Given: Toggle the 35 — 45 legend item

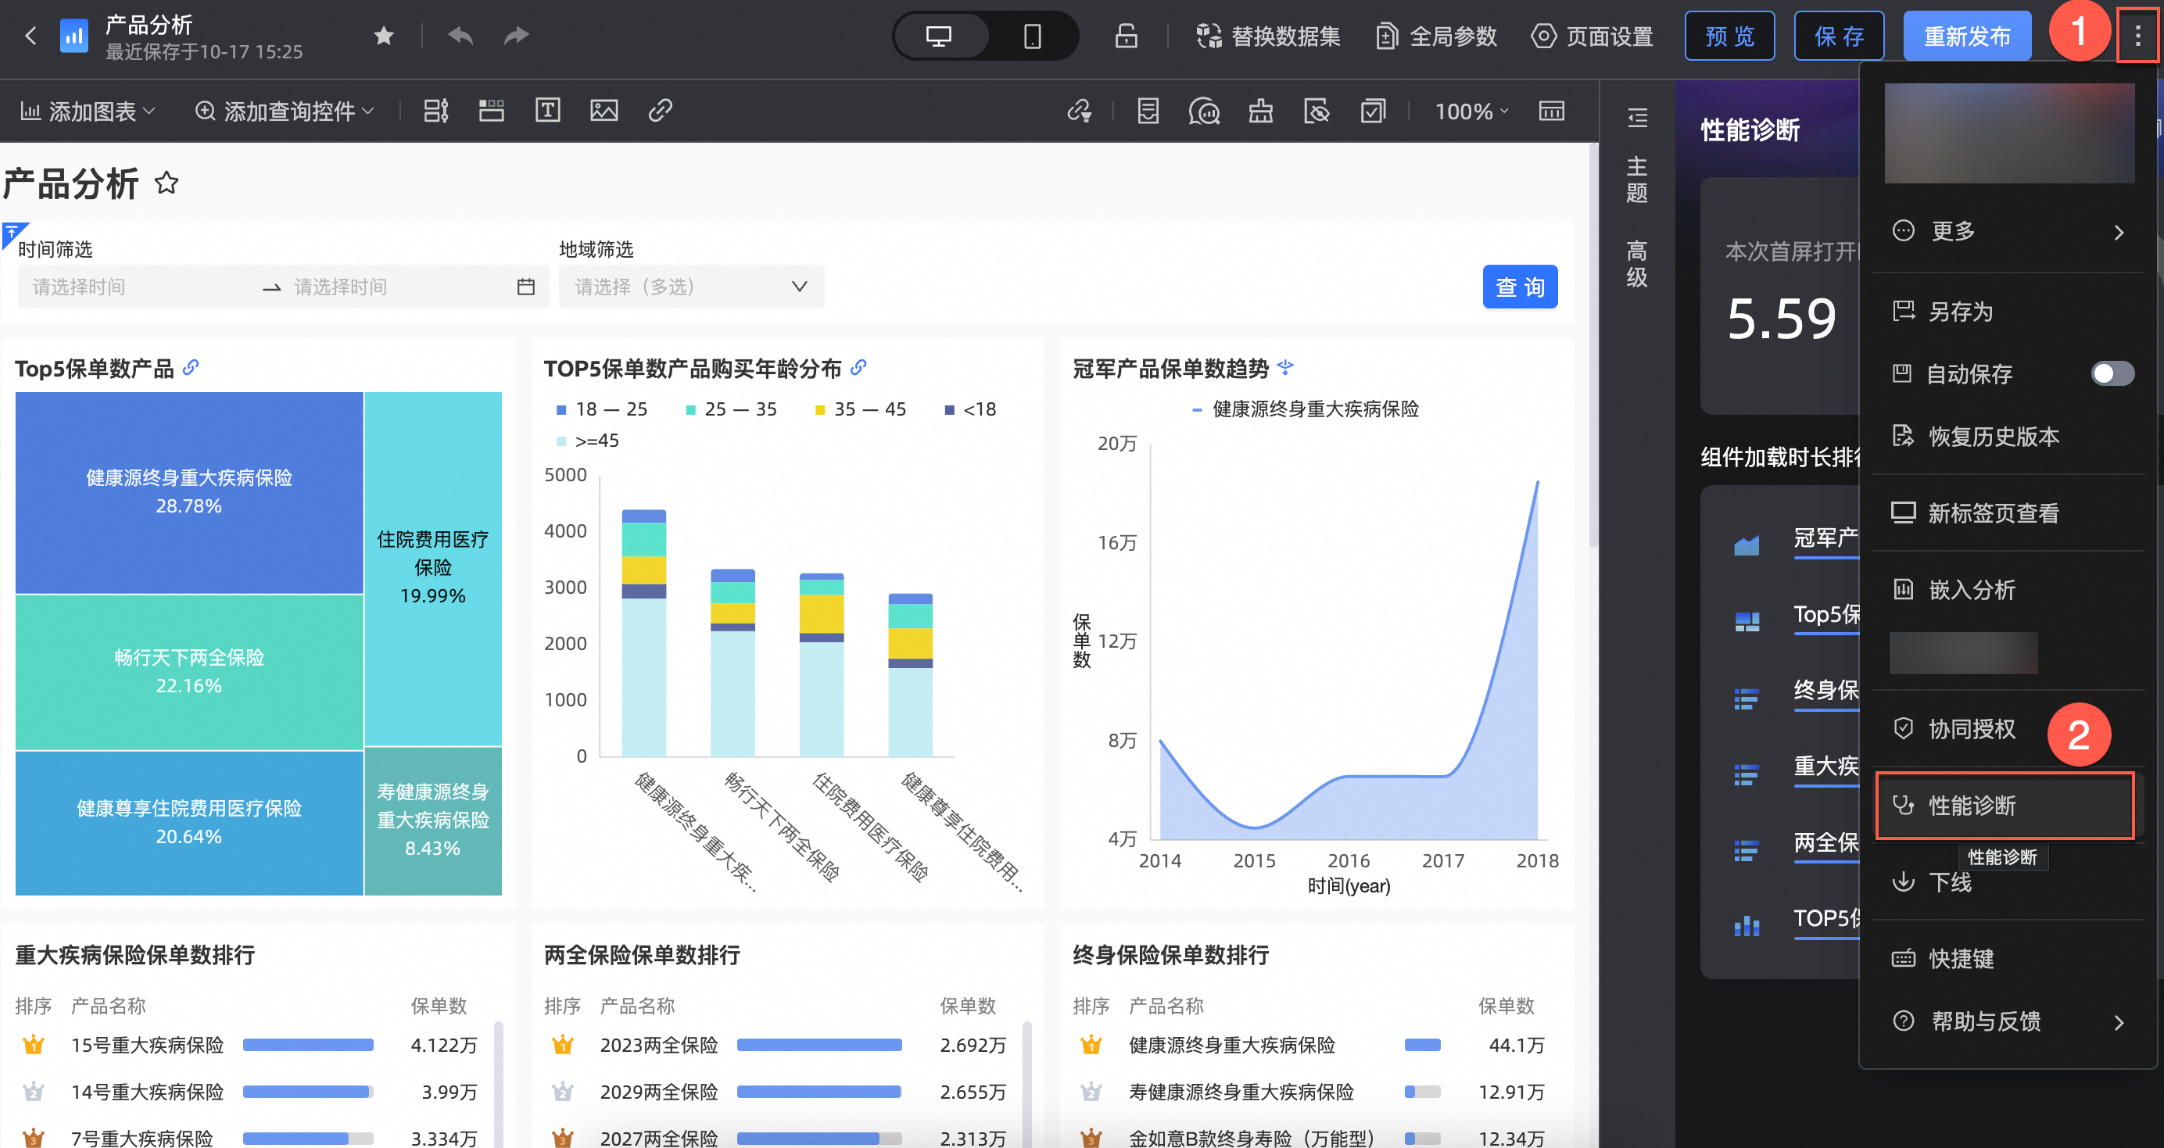Looking at the screenshot, I should (x=860, y=409).
